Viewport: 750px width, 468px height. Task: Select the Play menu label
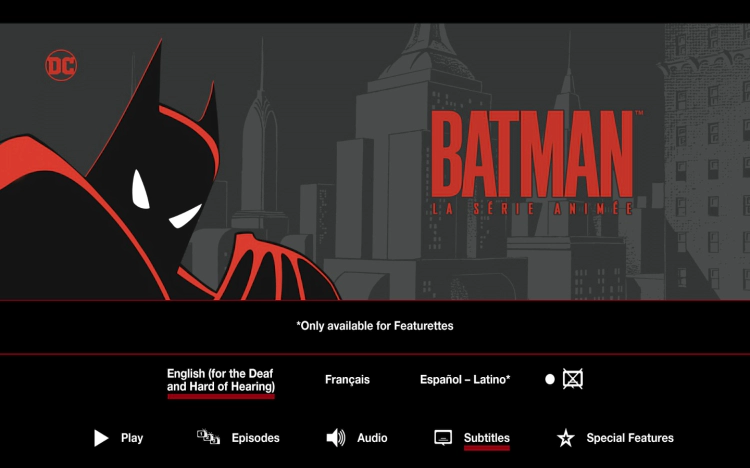click(x=132, y=438)
